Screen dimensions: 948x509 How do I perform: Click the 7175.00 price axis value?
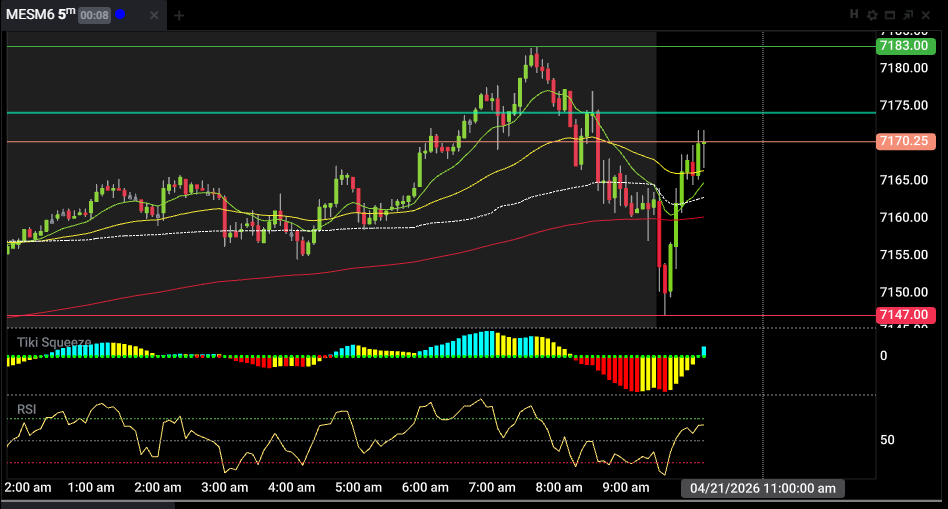point(904,105)
